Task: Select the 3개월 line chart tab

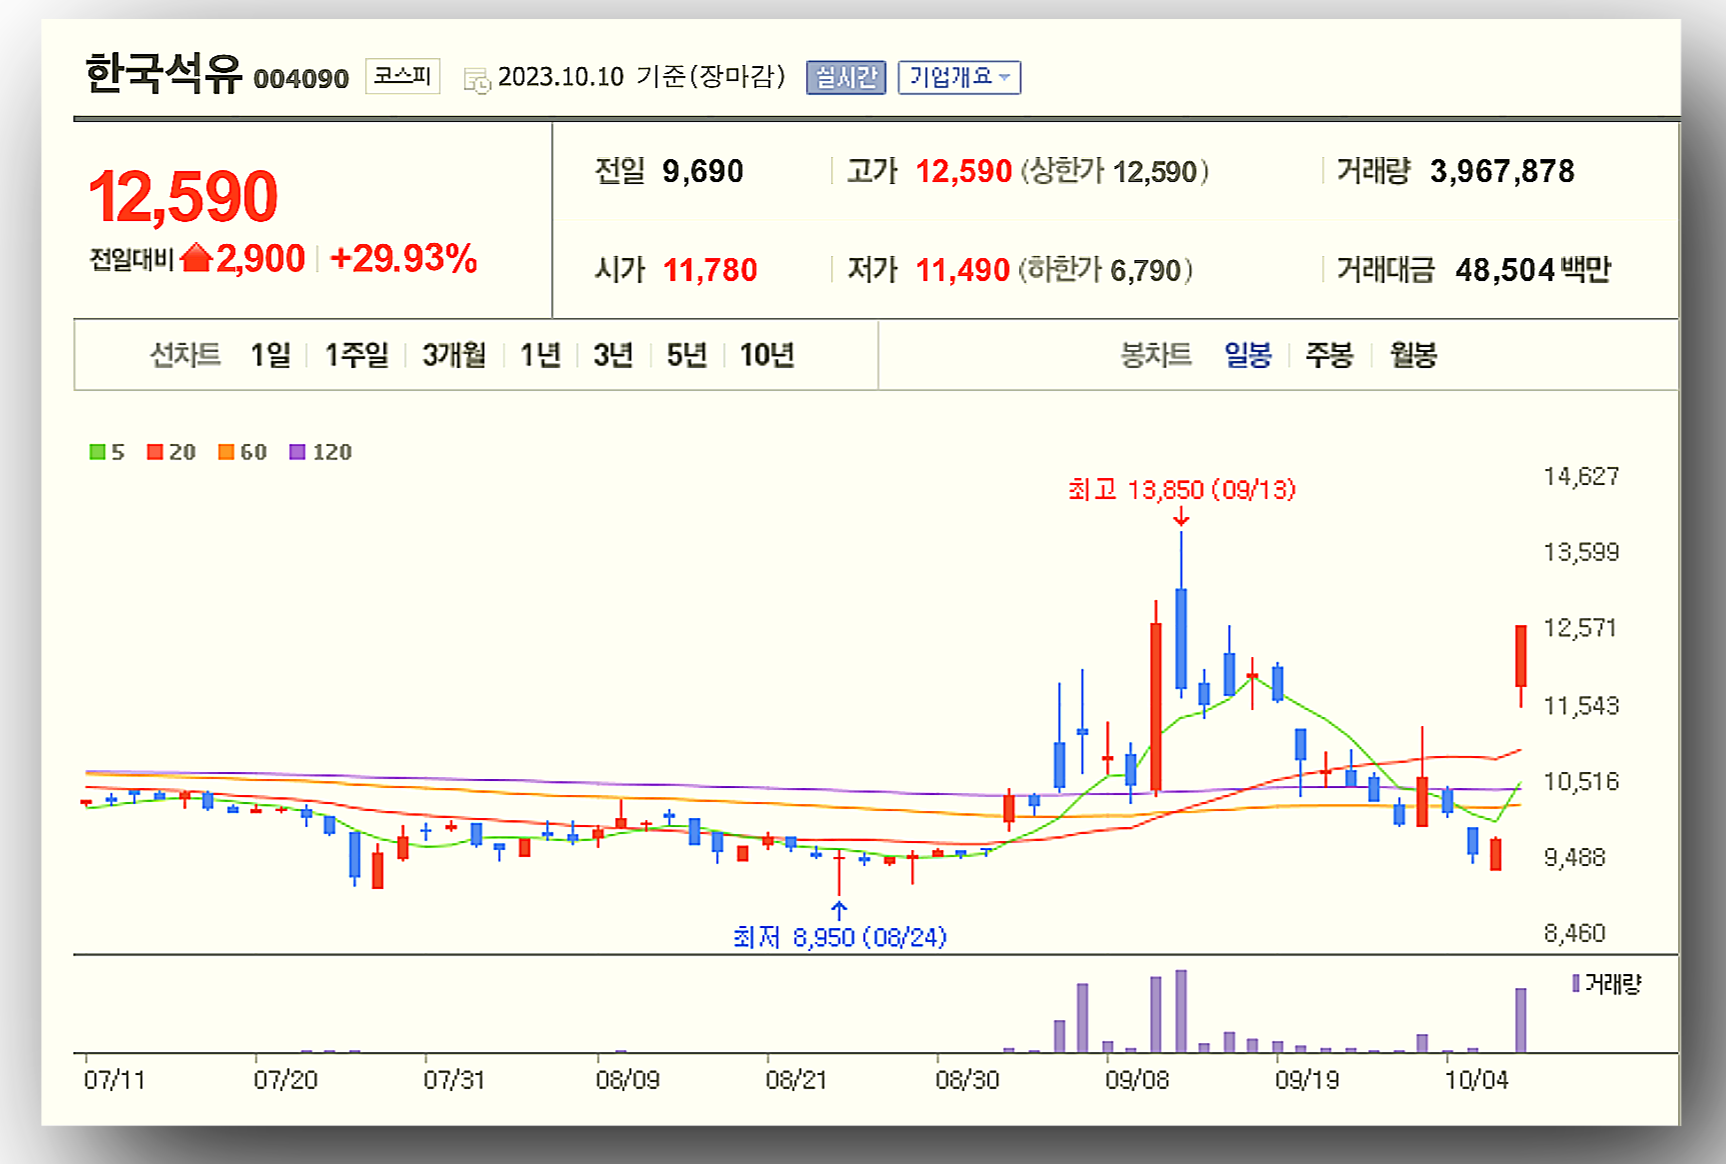Action: tap(454, 354)
